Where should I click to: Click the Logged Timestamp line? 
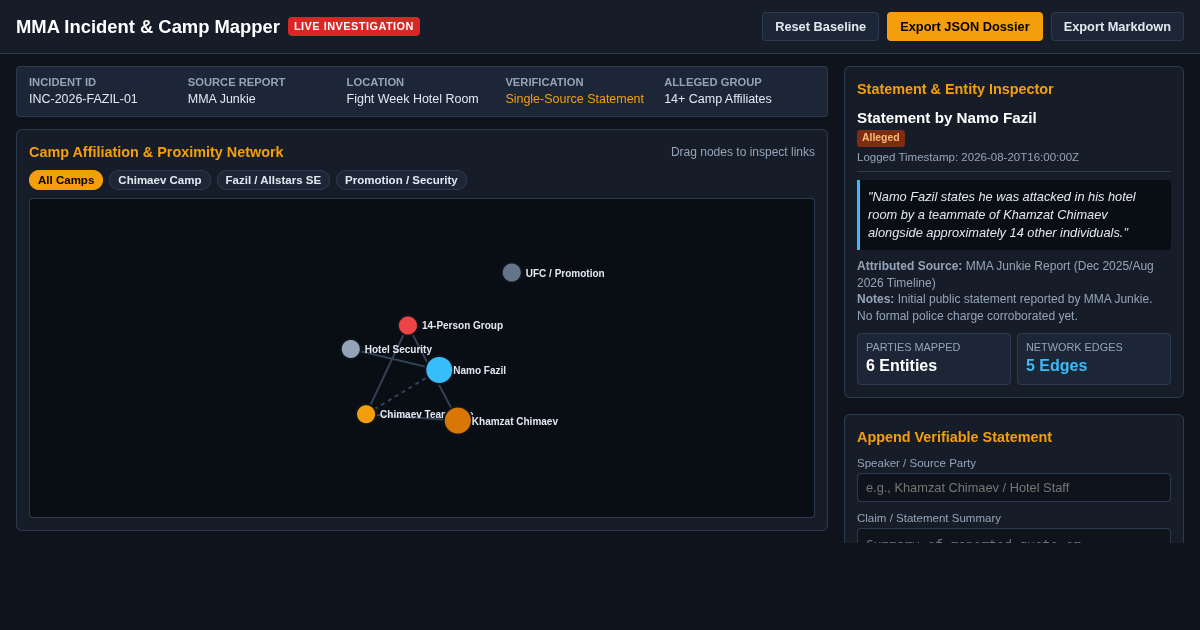(x=968, y=157)
